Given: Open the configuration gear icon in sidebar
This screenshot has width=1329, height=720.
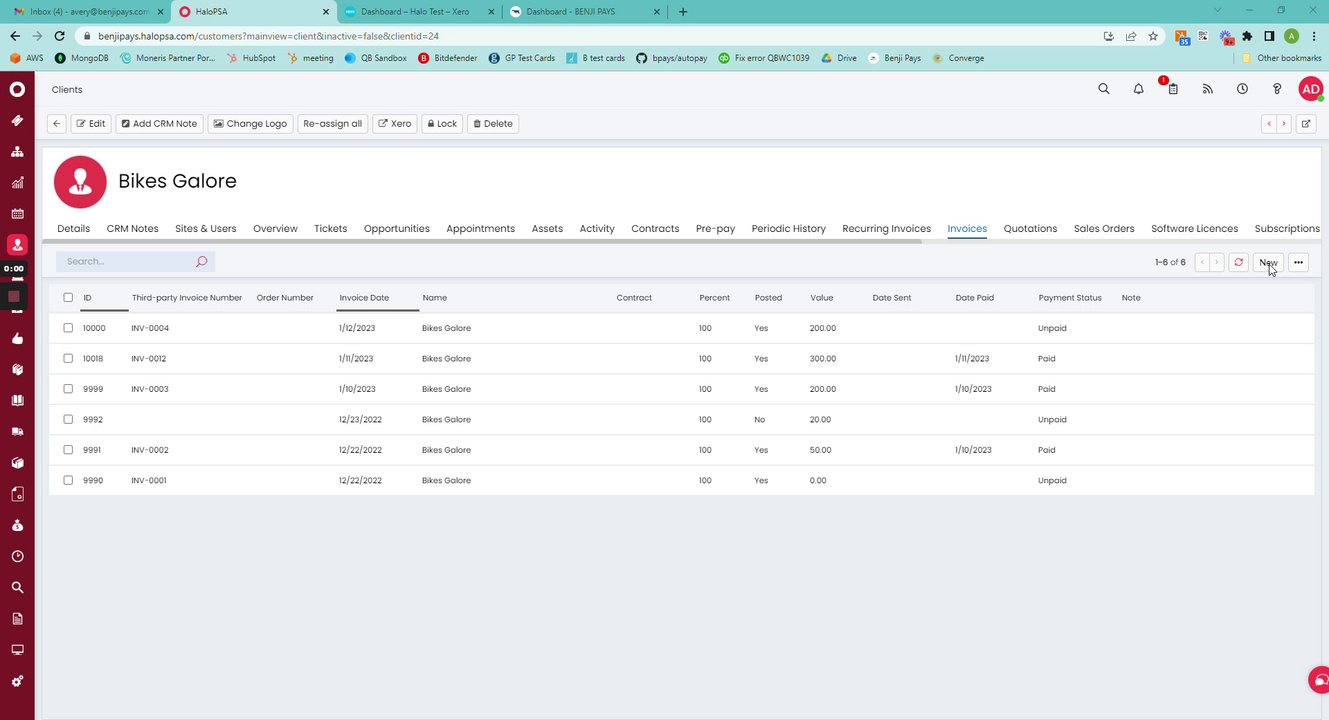Looking at the screenshot, I should click(x=17, y=681).
